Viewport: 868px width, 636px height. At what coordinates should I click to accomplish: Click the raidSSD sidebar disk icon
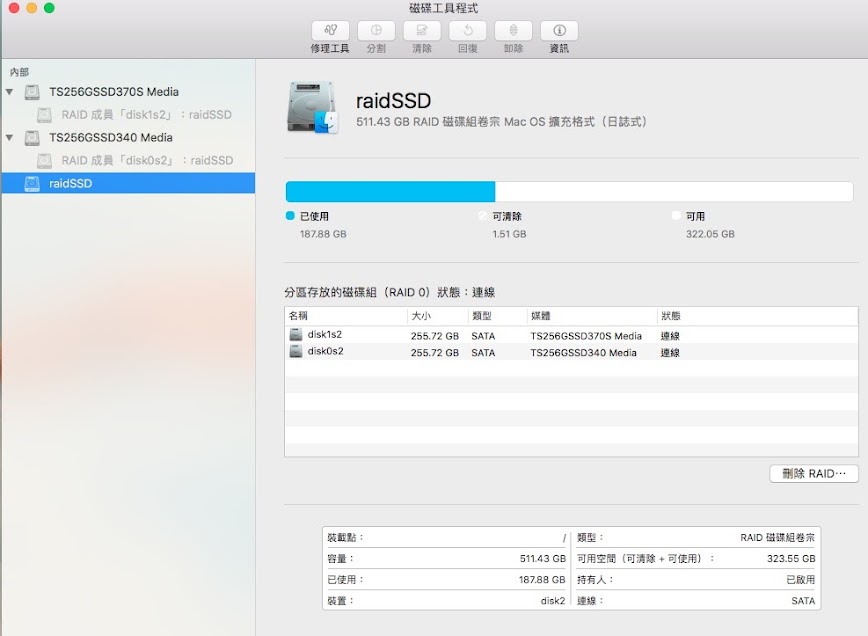click(32, 183)
